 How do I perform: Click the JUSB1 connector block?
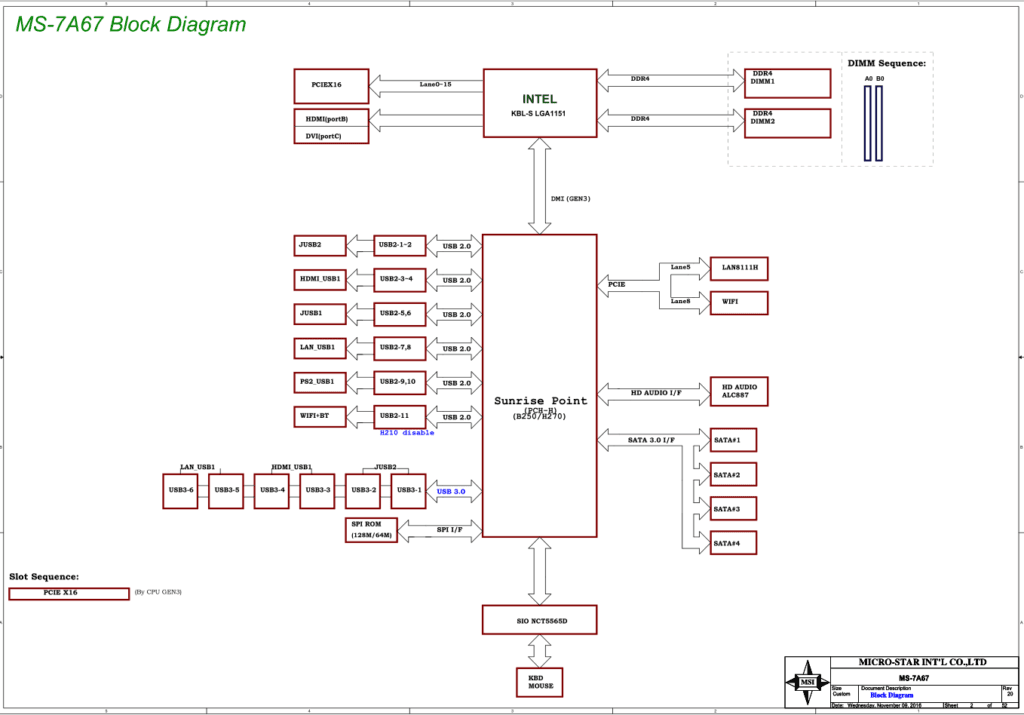(320, 314)
